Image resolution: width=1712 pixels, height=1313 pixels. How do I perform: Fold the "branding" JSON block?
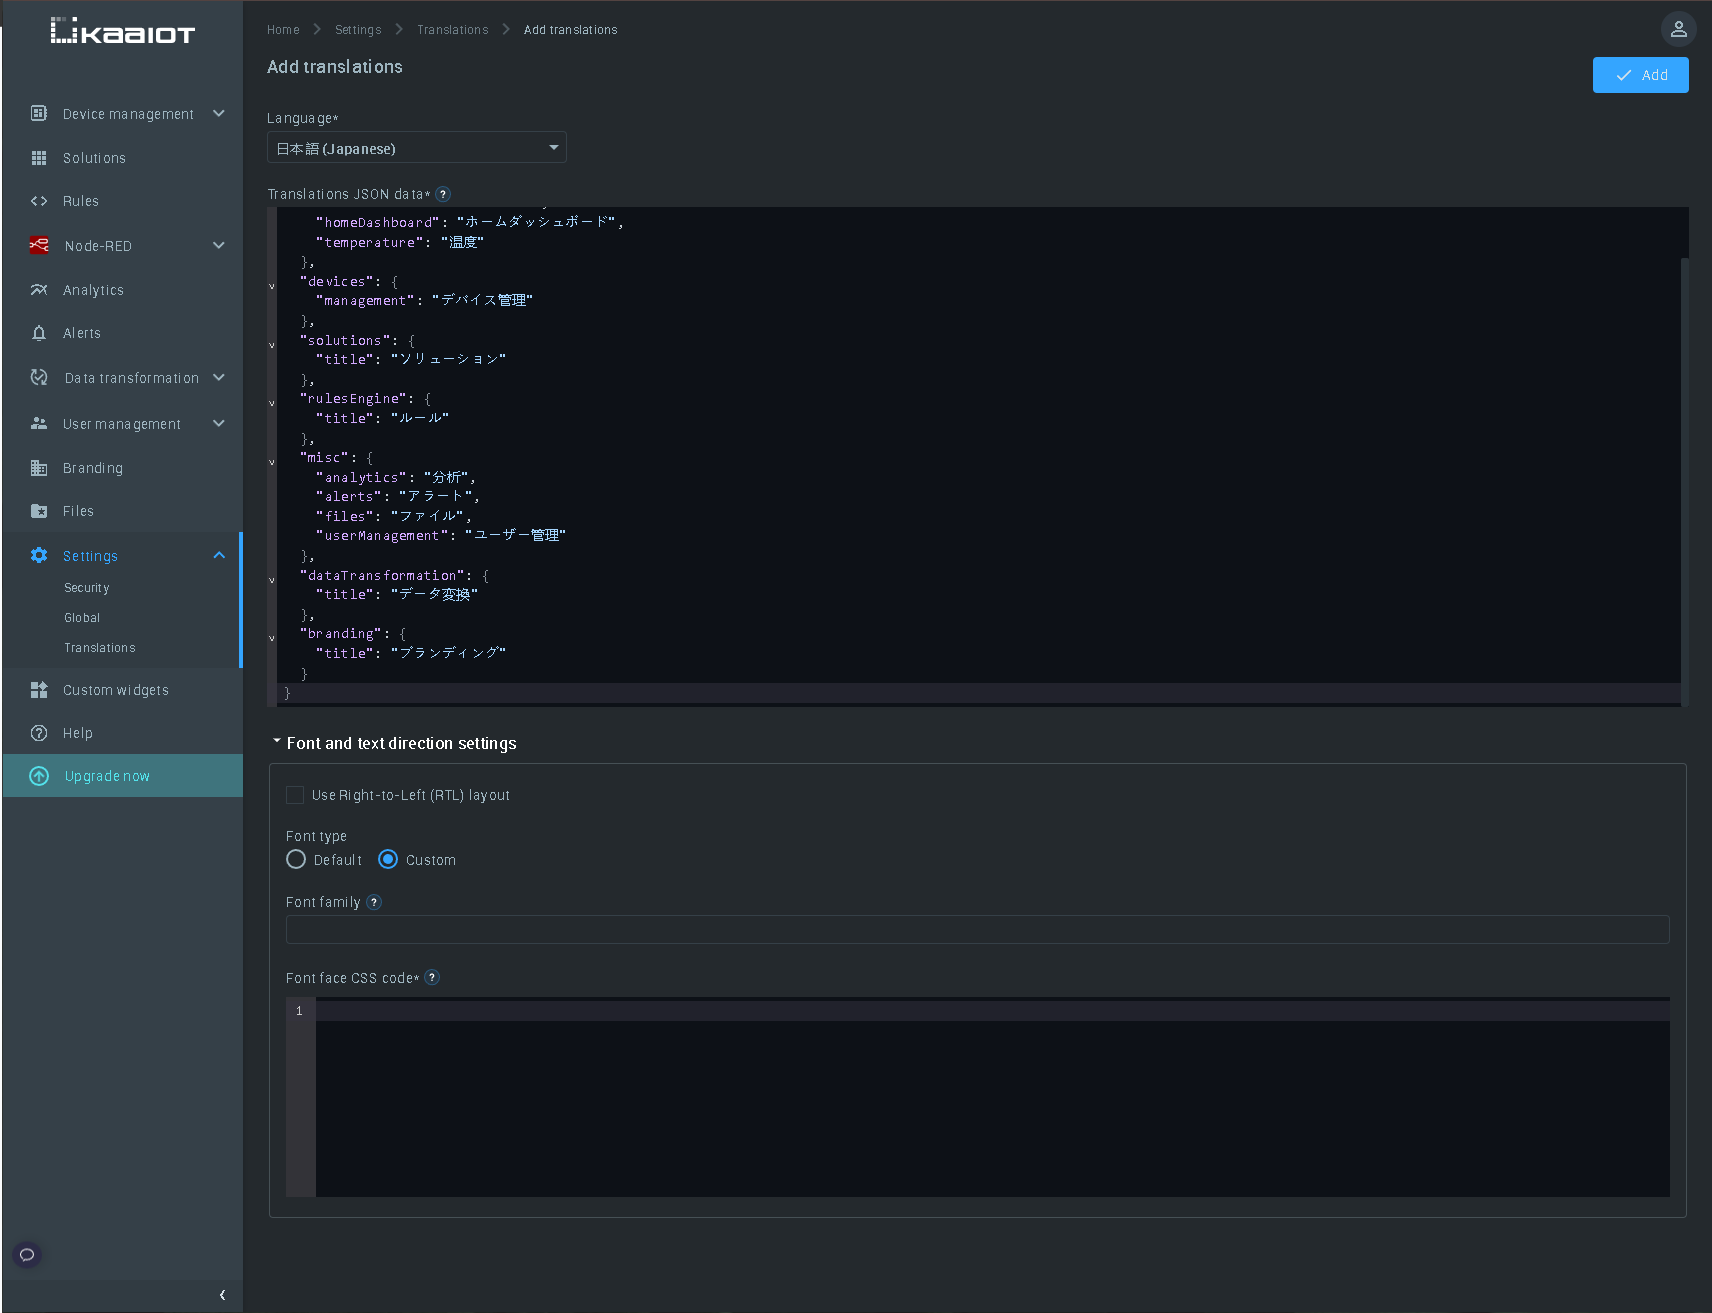point(272,638)
